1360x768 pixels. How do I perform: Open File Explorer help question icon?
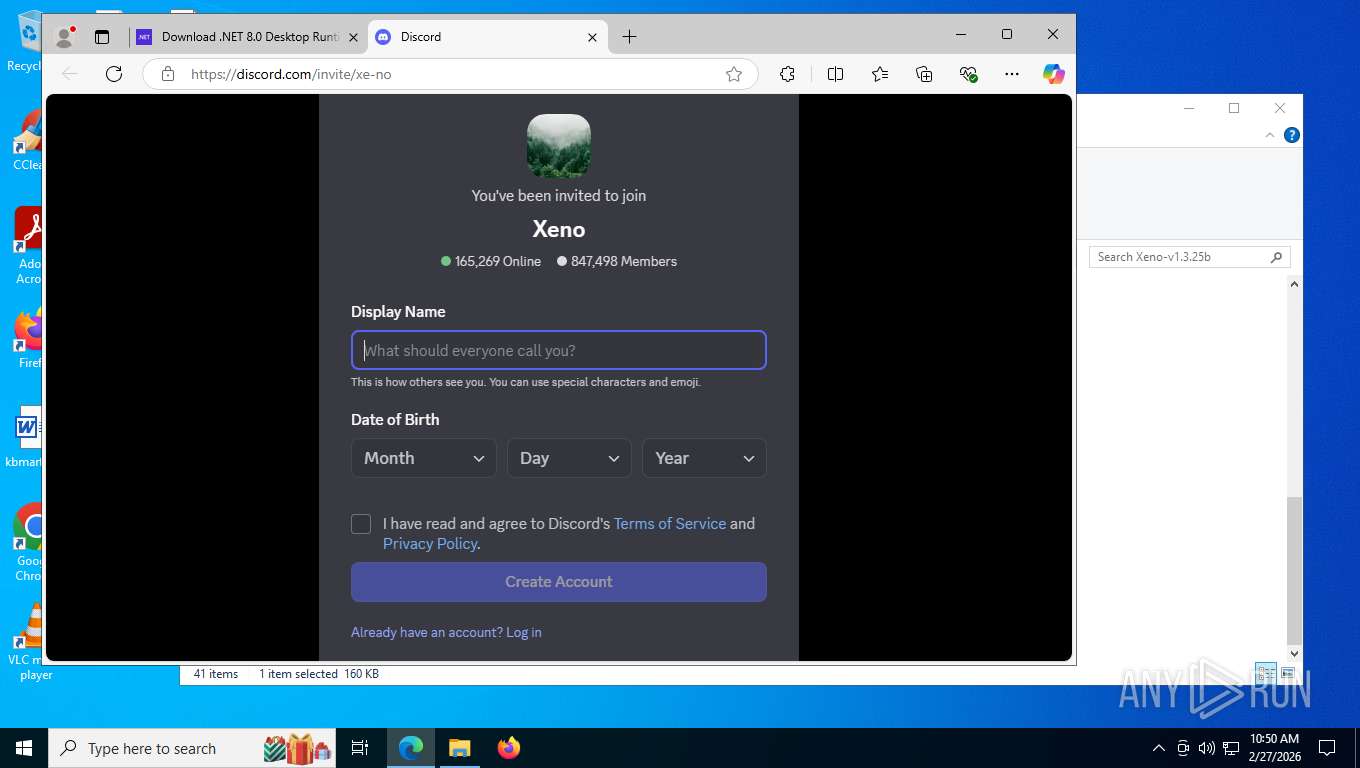point(1292,135)
